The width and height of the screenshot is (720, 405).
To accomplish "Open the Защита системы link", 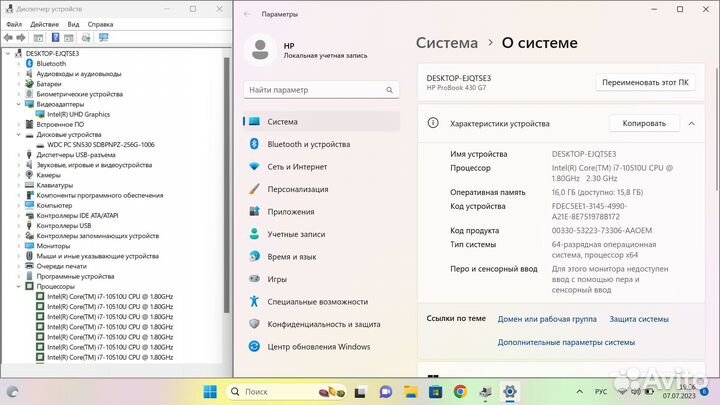I will (x=639, y=319).
